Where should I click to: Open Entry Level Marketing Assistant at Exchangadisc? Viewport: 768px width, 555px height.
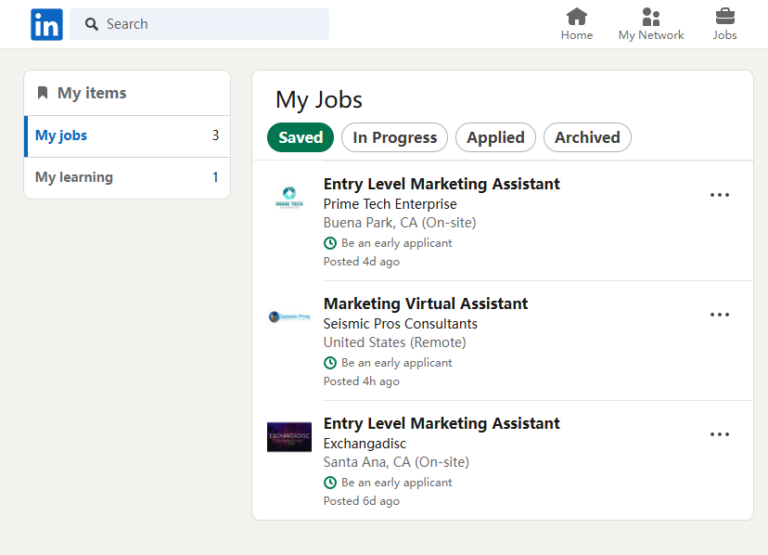coord(441,423)
